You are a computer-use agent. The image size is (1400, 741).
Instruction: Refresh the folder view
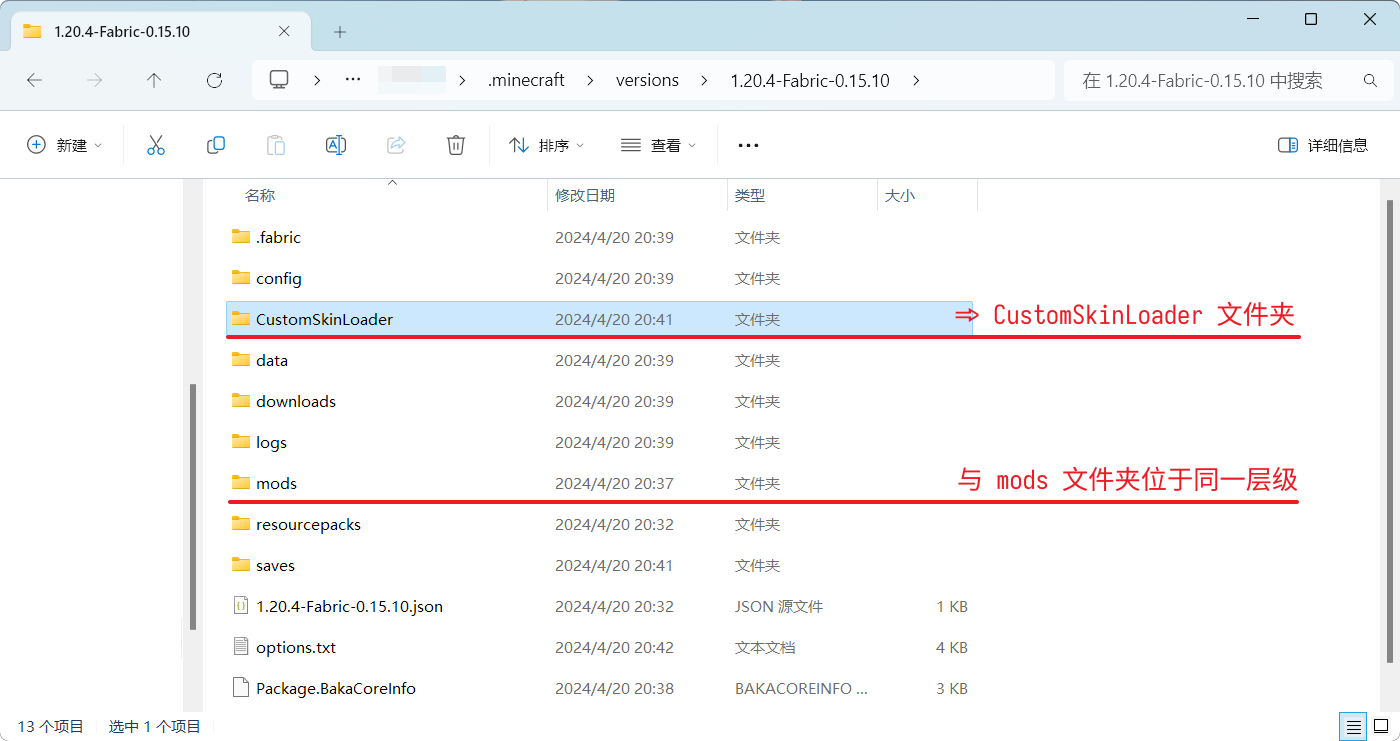(x=214, y=81)
